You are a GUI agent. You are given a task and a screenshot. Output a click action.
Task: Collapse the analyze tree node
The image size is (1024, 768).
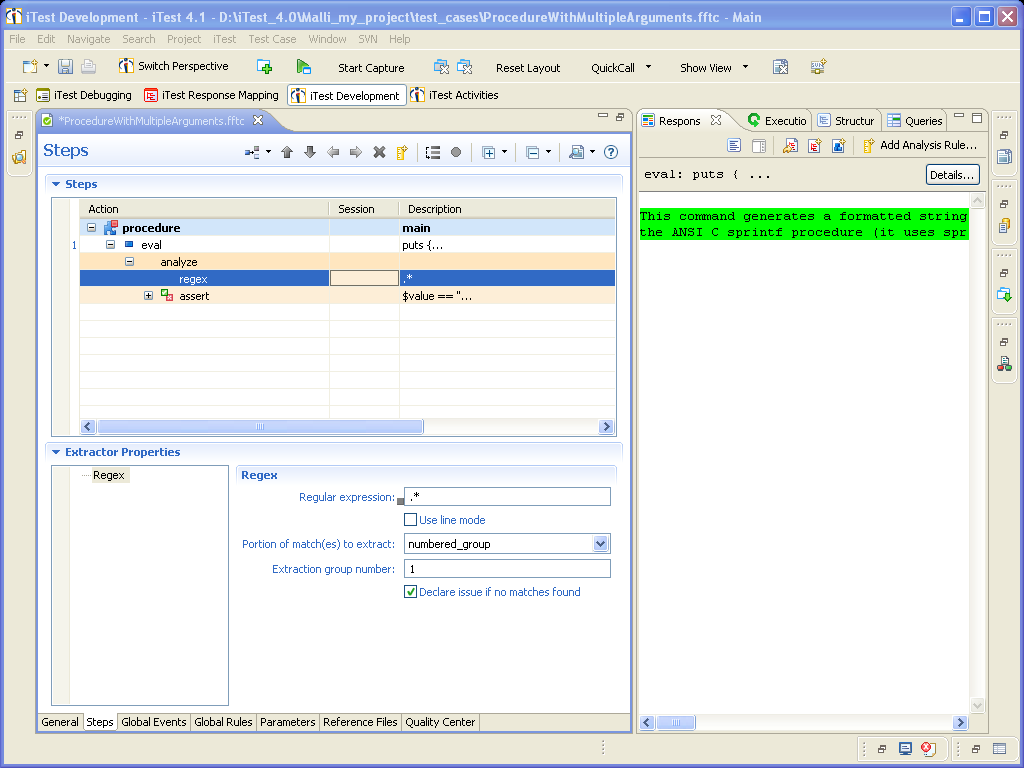(129, 261)
